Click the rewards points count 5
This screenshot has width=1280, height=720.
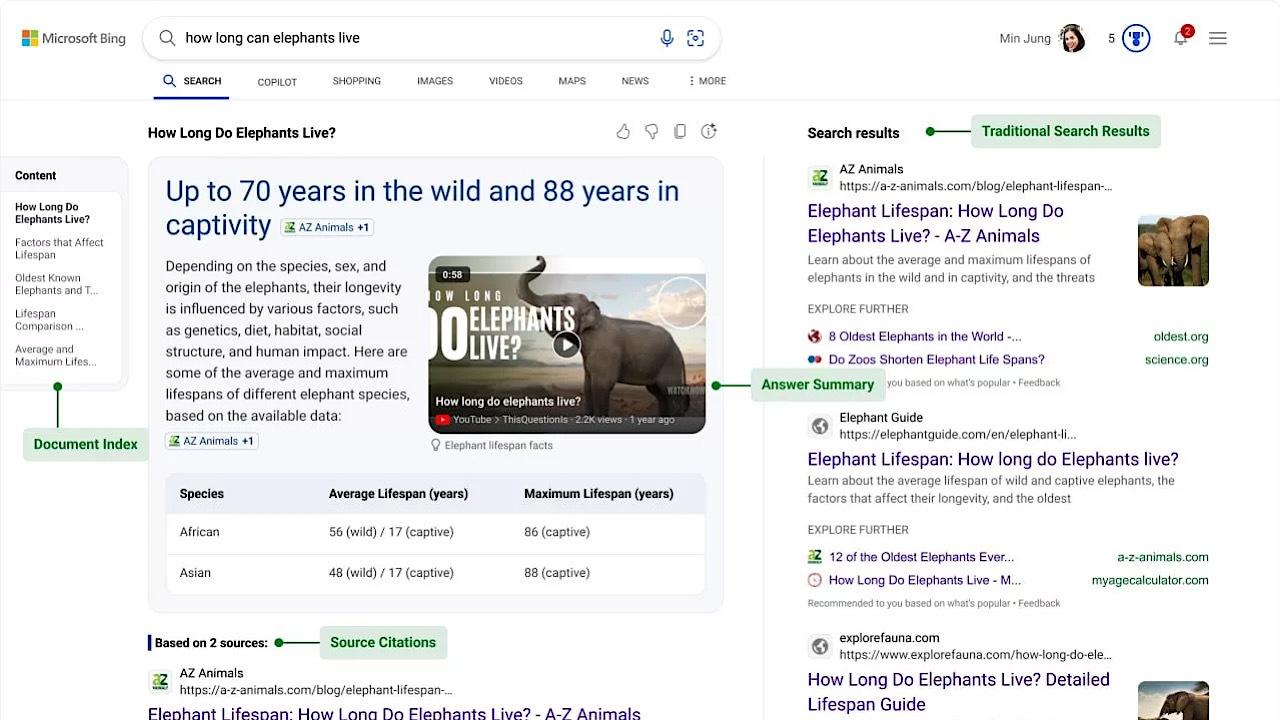coord(1111,38)
